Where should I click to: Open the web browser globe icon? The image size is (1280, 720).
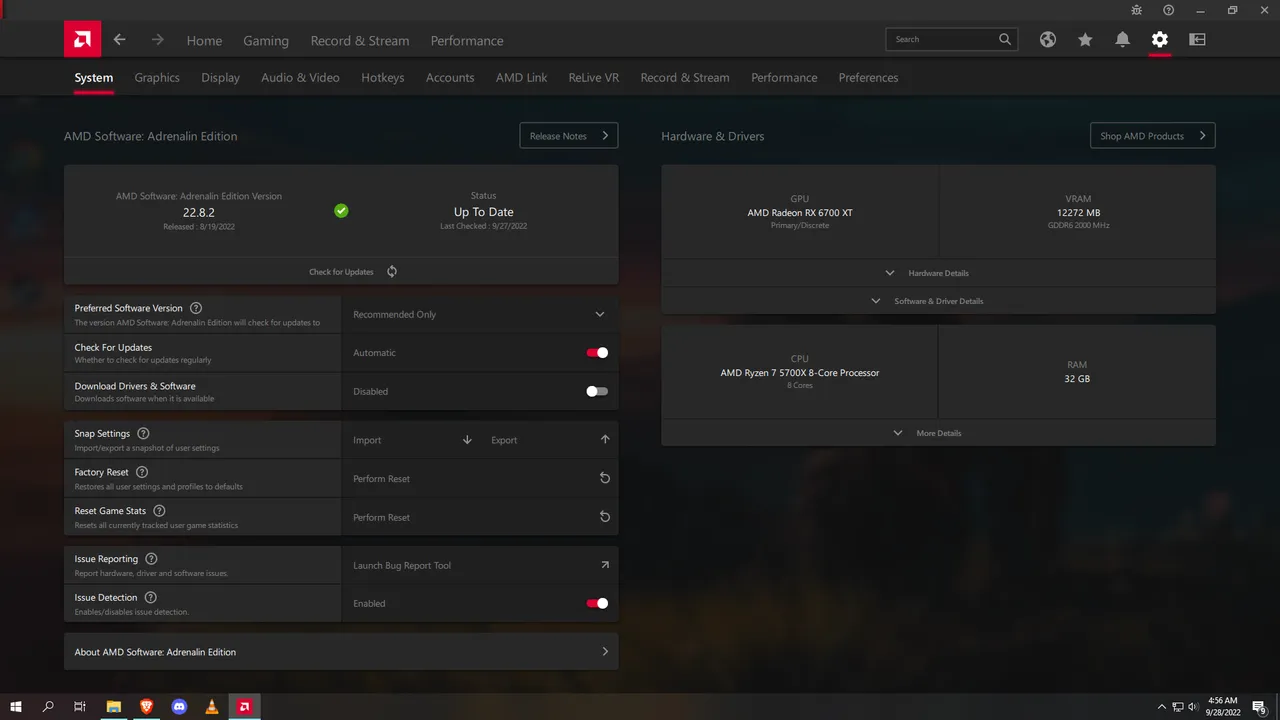[x=1048, y=40]
